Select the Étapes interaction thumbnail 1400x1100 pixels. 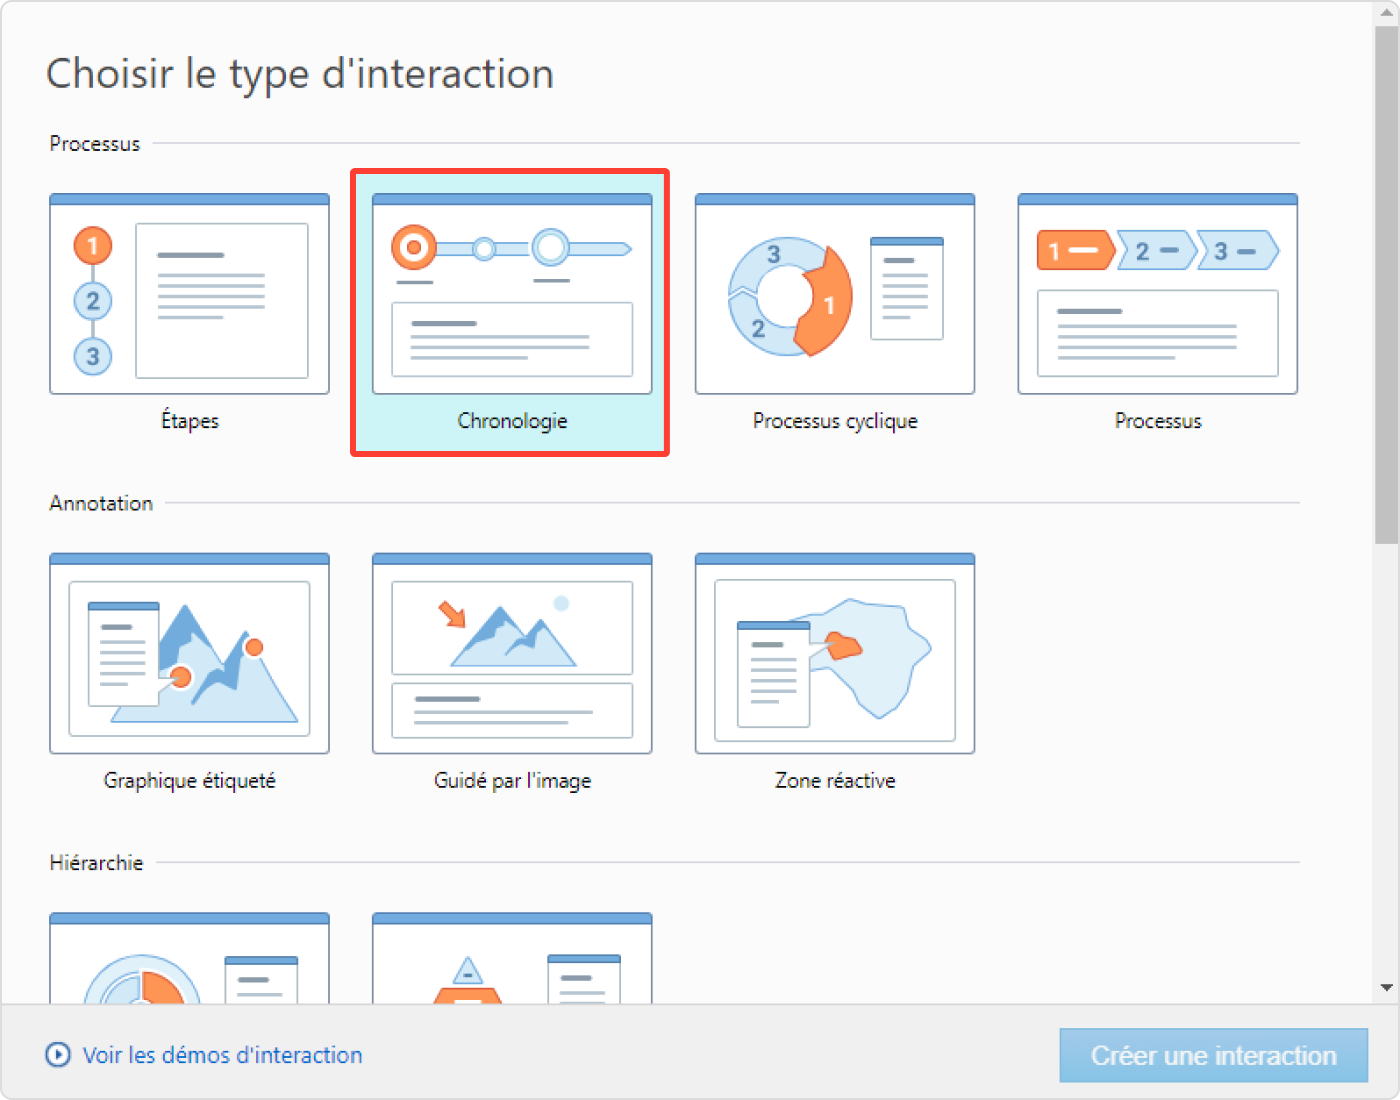[189, 294]
